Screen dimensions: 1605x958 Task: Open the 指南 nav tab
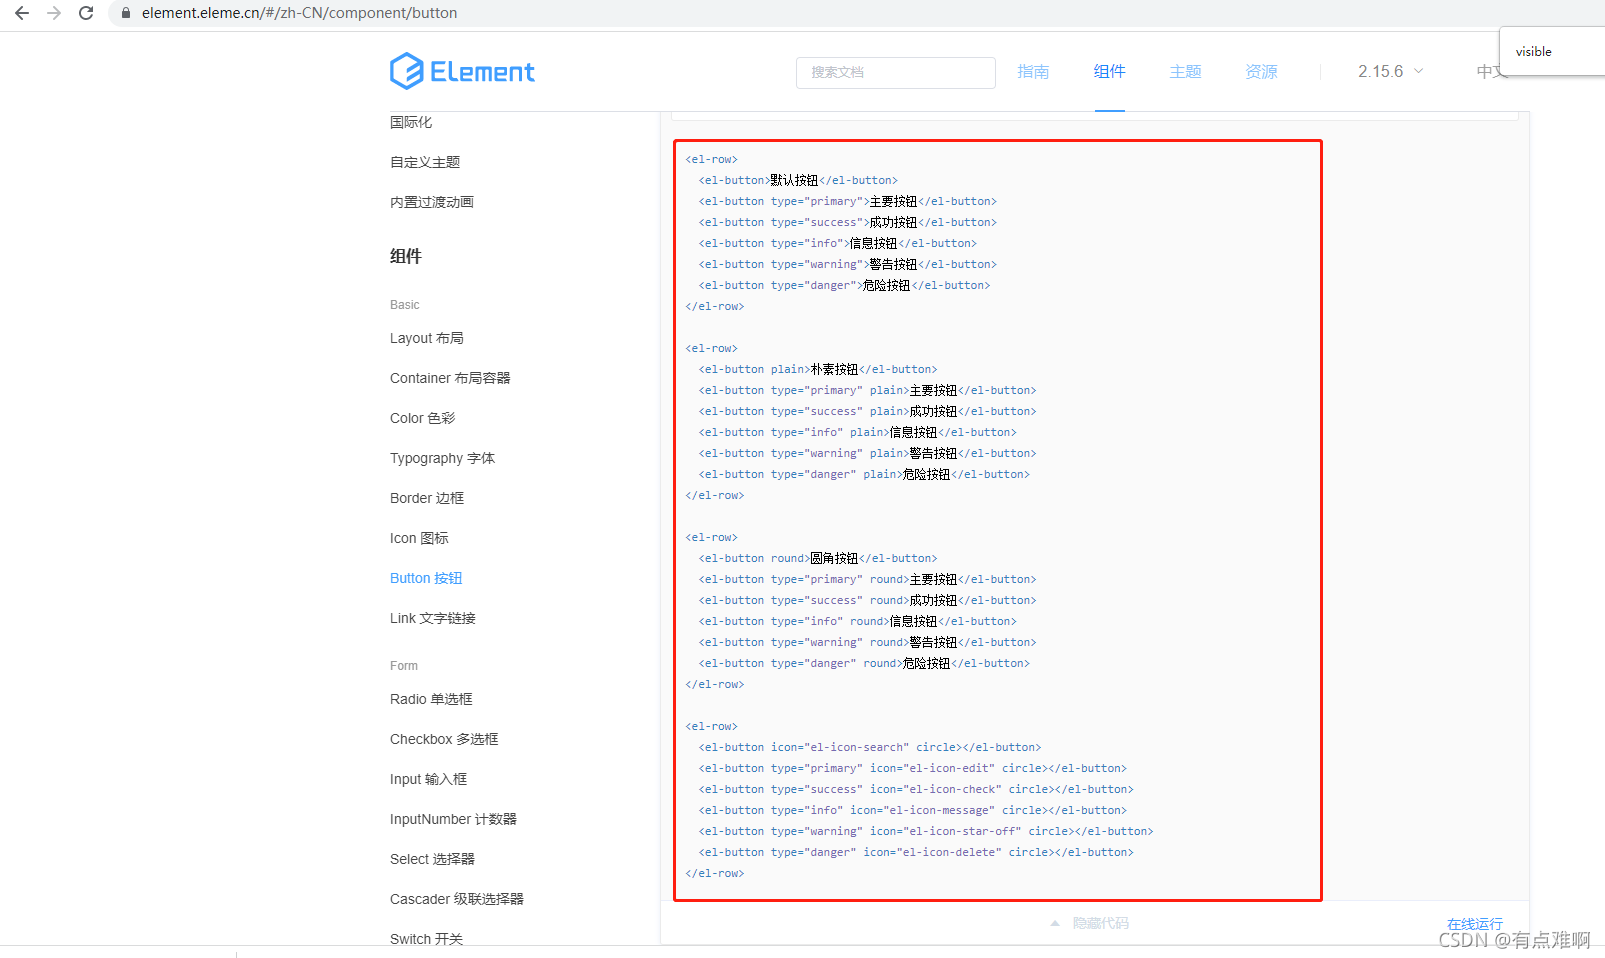coord(1033,71)
